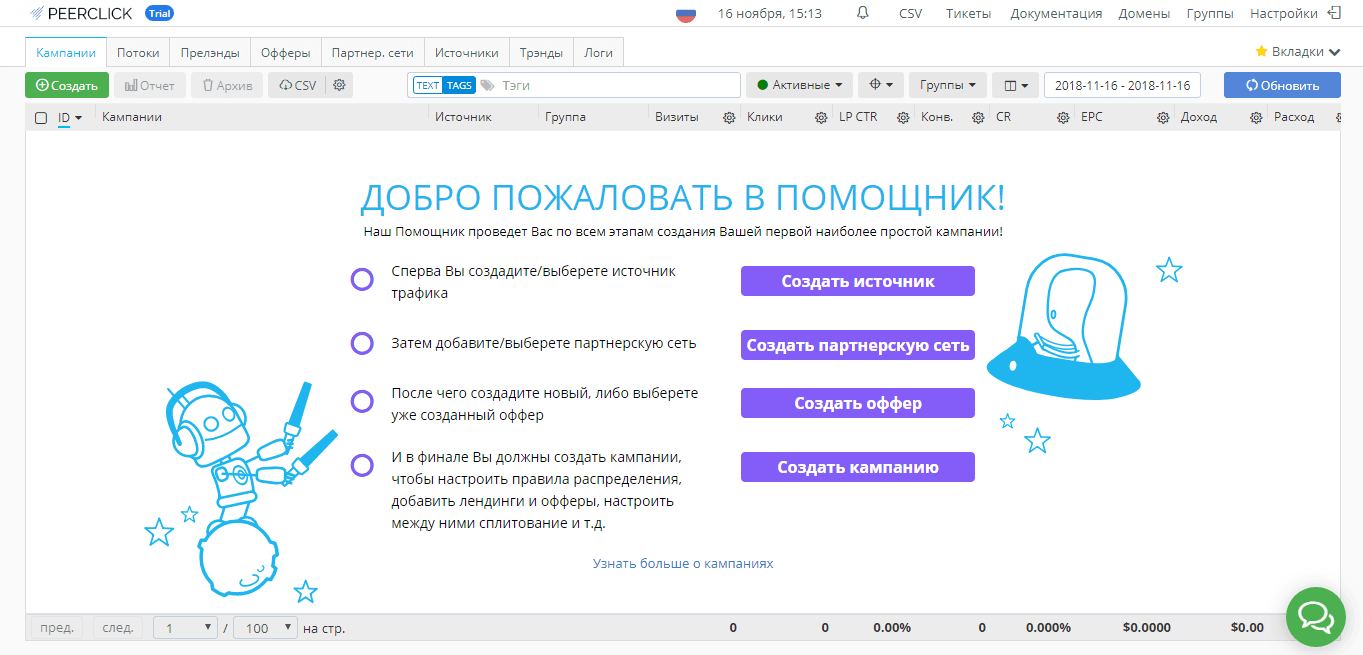1363x655 pixels.
Task: Click gear icon beside Визиты column
Action: tap(728, 118)
